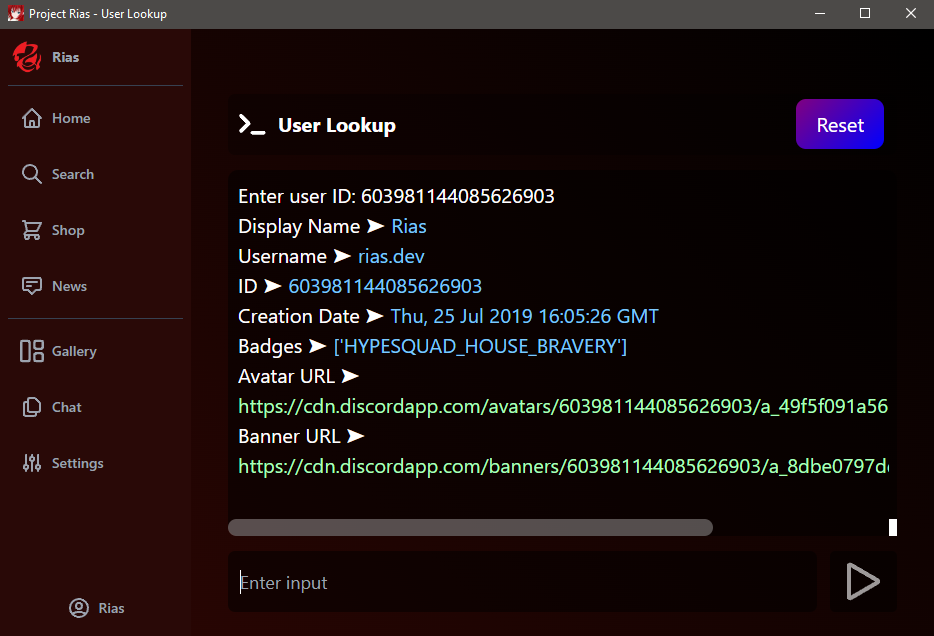Open the Home menu item
Viewport: 934px width, 636px height.
71,118
